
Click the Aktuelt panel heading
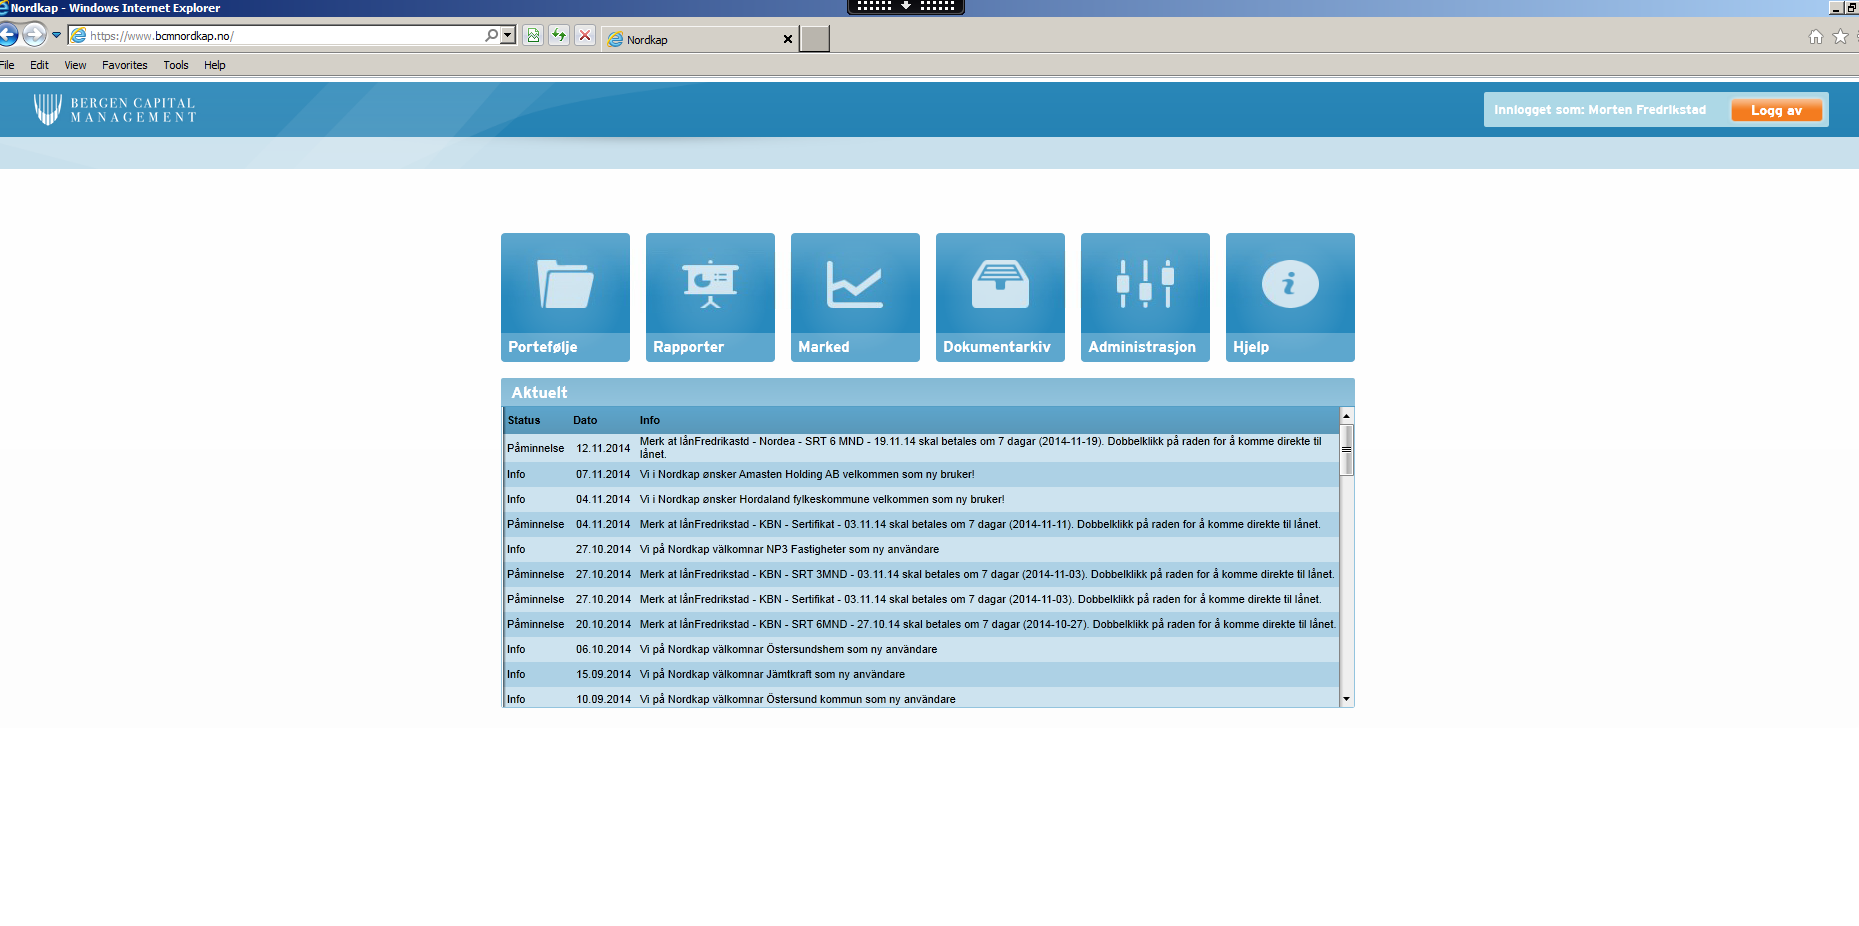click(539, 392)
